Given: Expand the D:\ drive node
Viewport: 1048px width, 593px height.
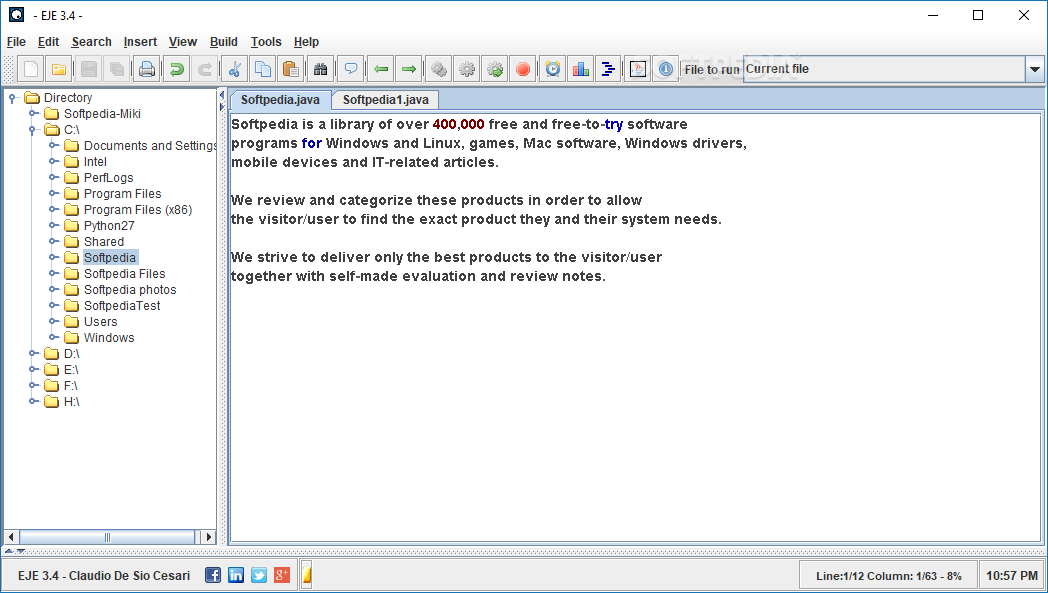Looking at the screenshot, I should [x=32, y=354].
